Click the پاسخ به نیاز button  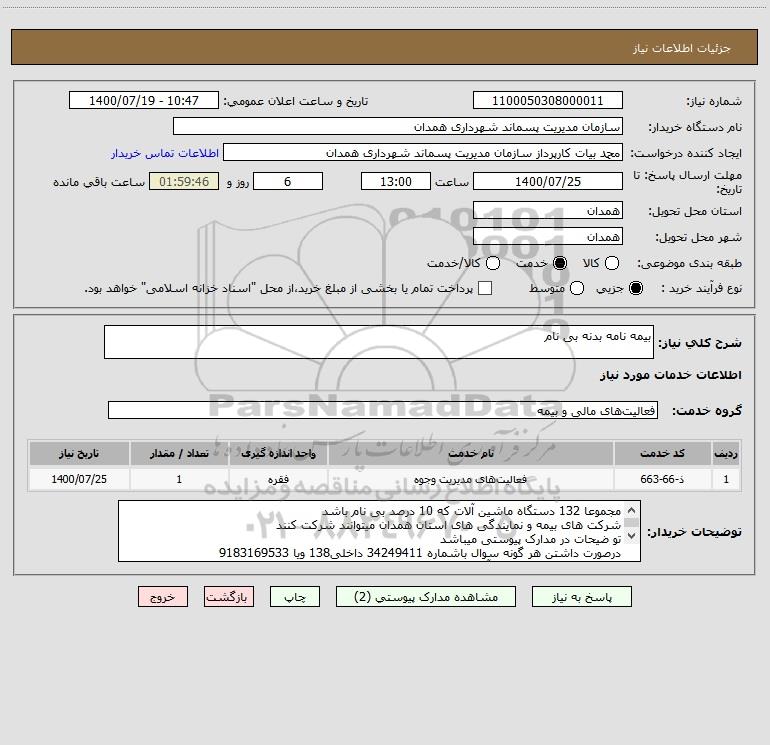(581, 597)
